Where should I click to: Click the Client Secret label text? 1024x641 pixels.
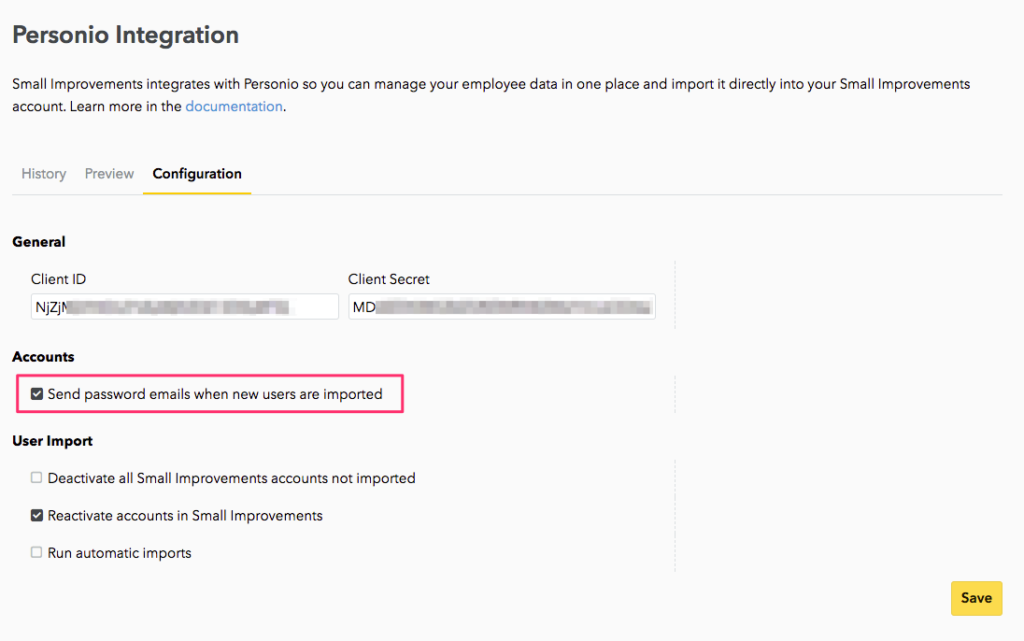pyautogui.click(x=389, y=280)
